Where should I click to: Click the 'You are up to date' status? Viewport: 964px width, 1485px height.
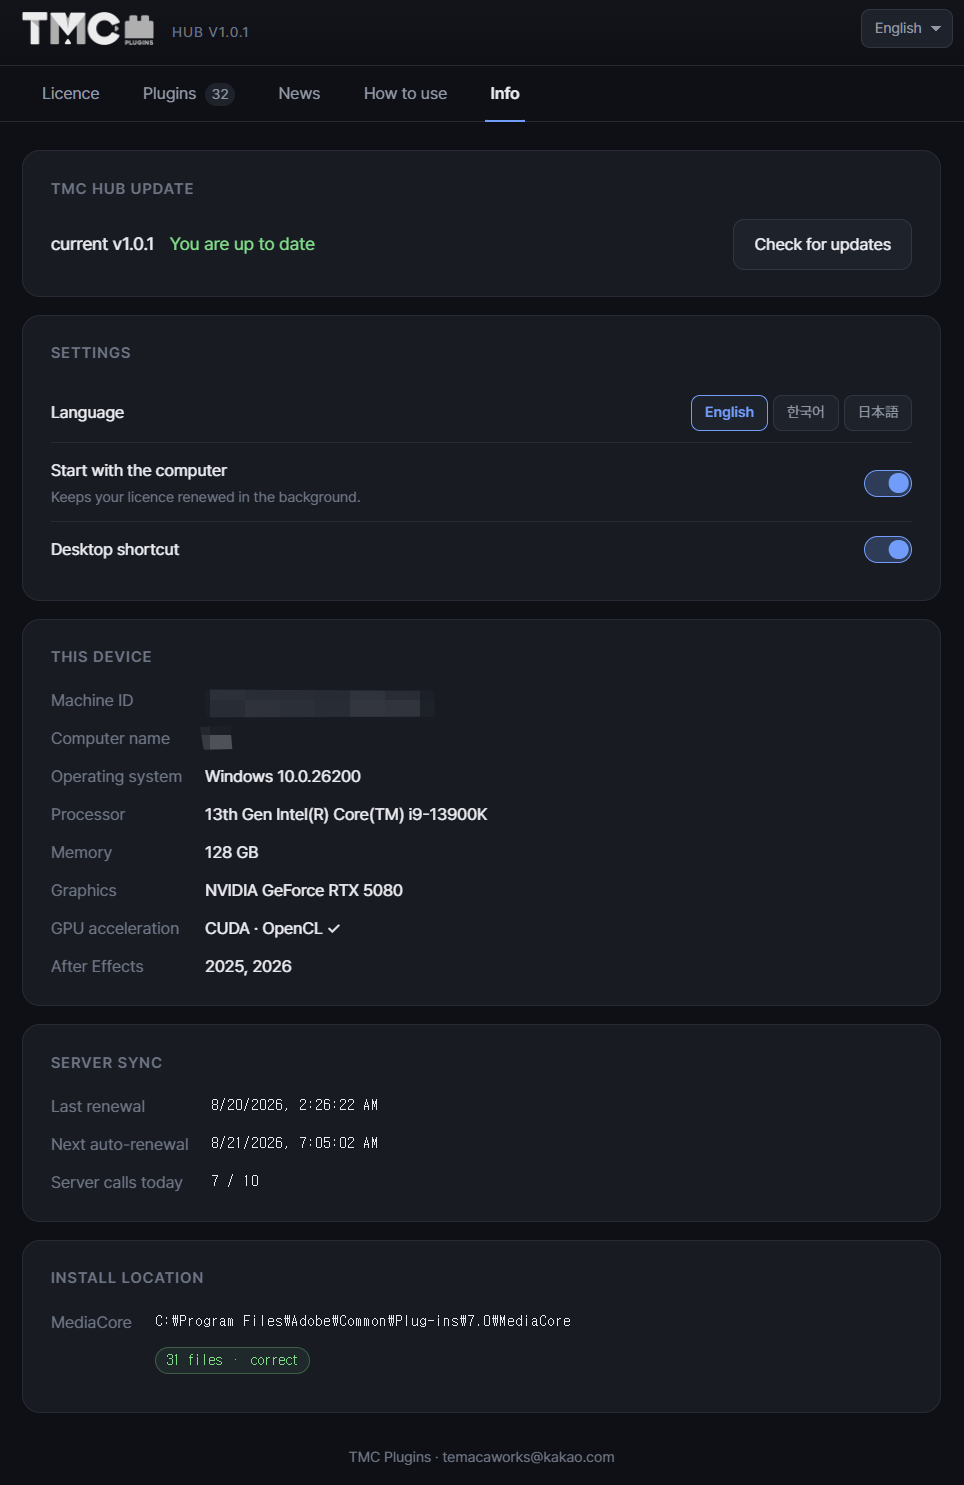[x=242, y=244]
